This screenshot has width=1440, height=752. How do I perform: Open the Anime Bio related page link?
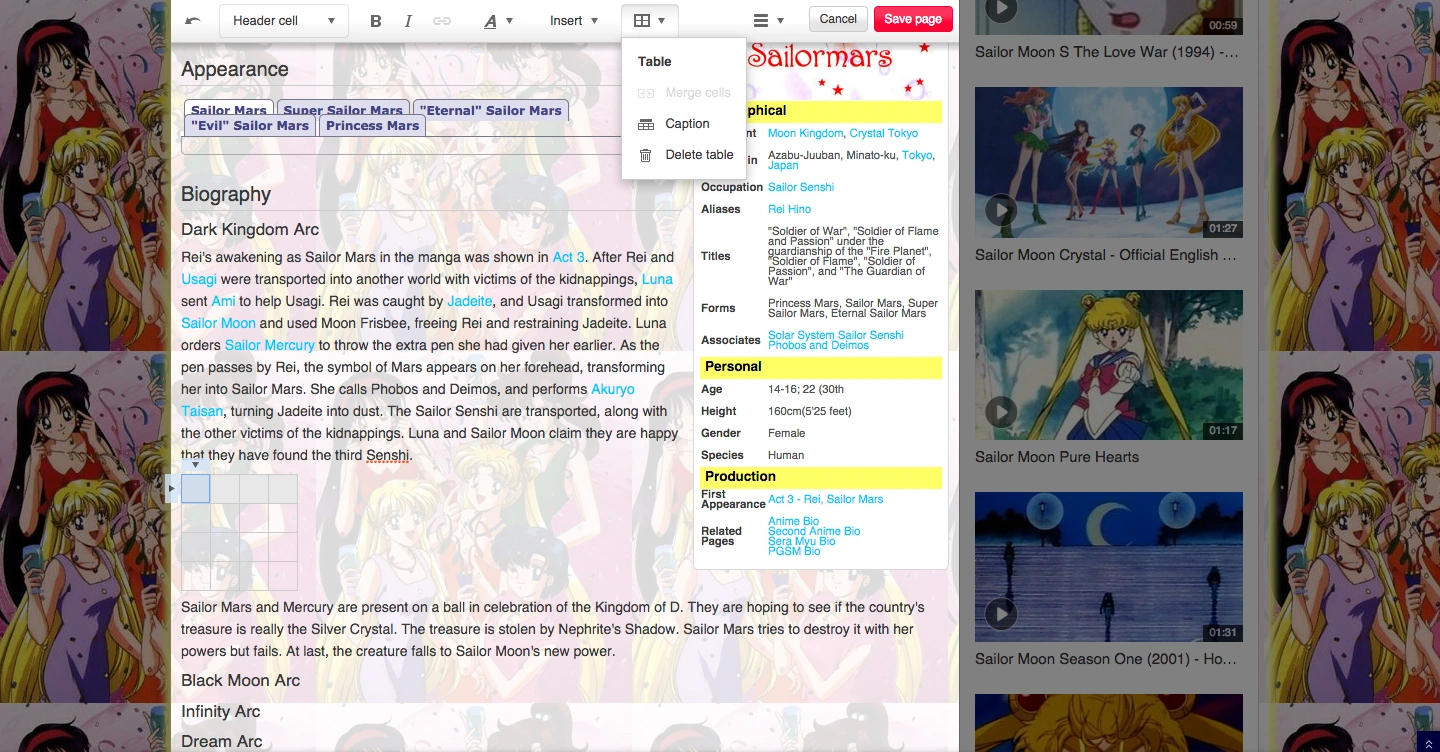click(794, 521)
